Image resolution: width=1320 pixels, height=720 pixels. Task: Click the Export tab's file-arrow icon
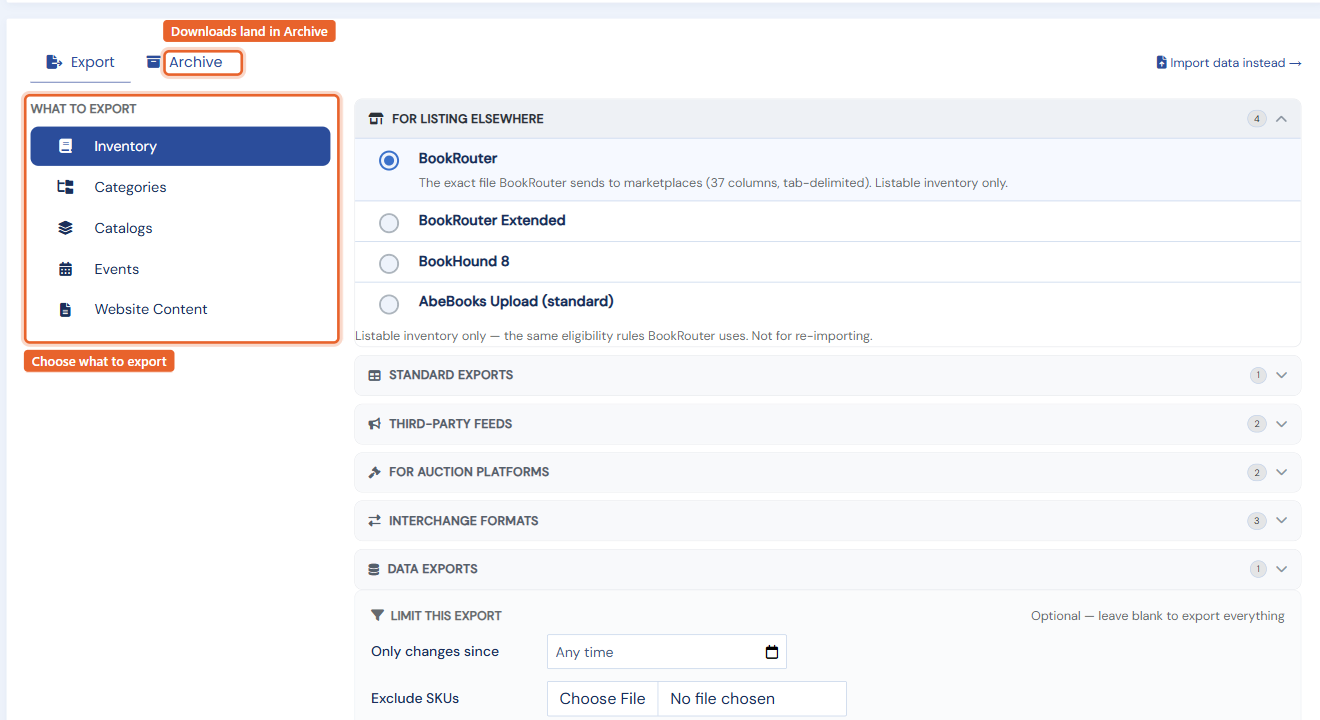pos(54,62)
